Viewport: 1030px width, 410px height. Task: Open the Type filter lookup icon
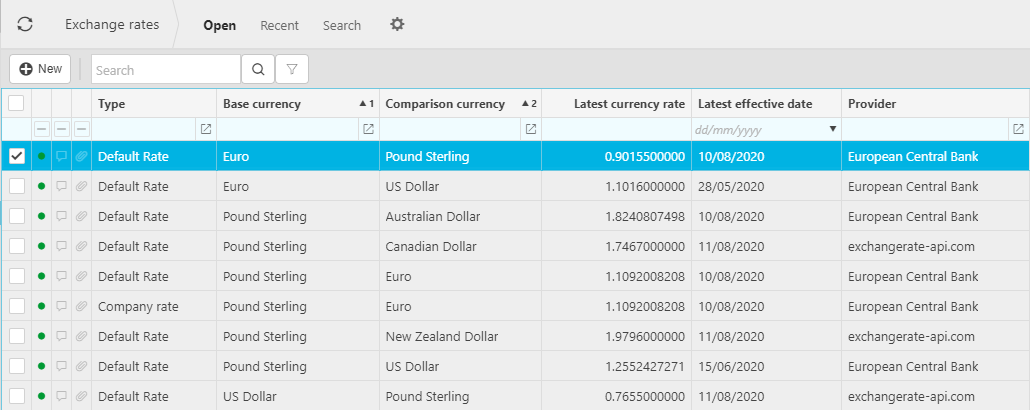pos(206,129)
